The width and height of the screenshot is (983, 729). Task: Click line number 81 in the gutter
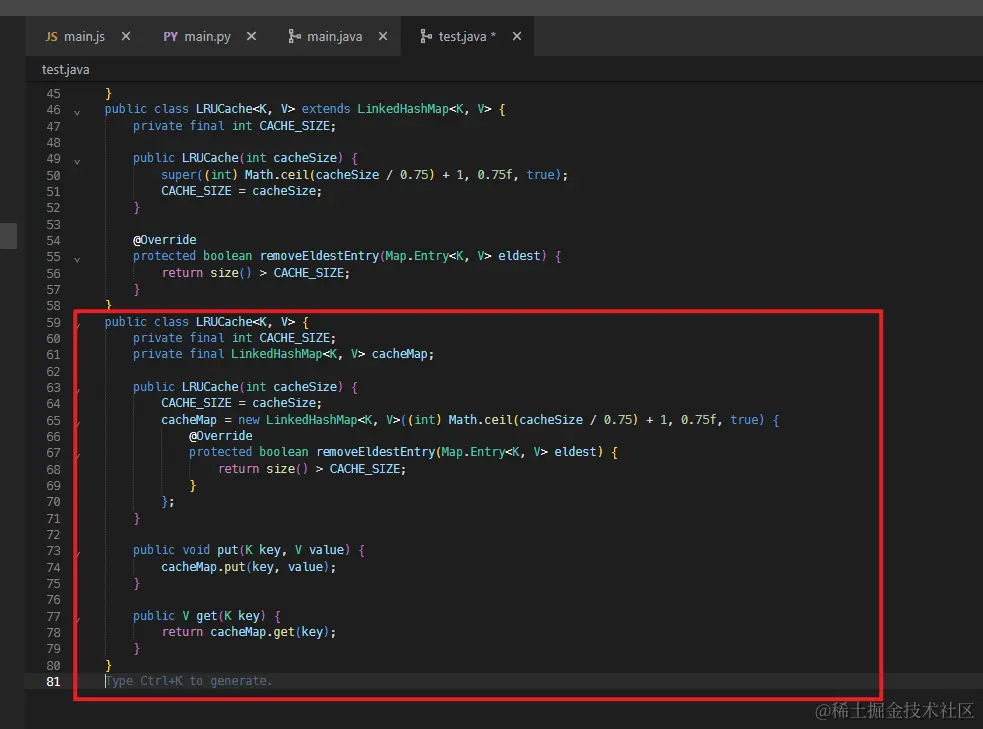pos(53,681)
